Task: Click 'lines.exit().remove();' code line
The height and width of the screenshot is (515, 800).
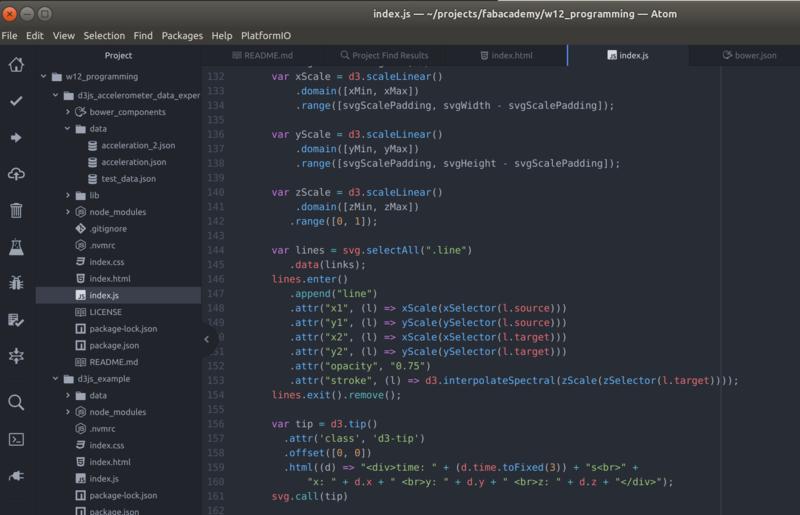Action: tap(336, 395)
